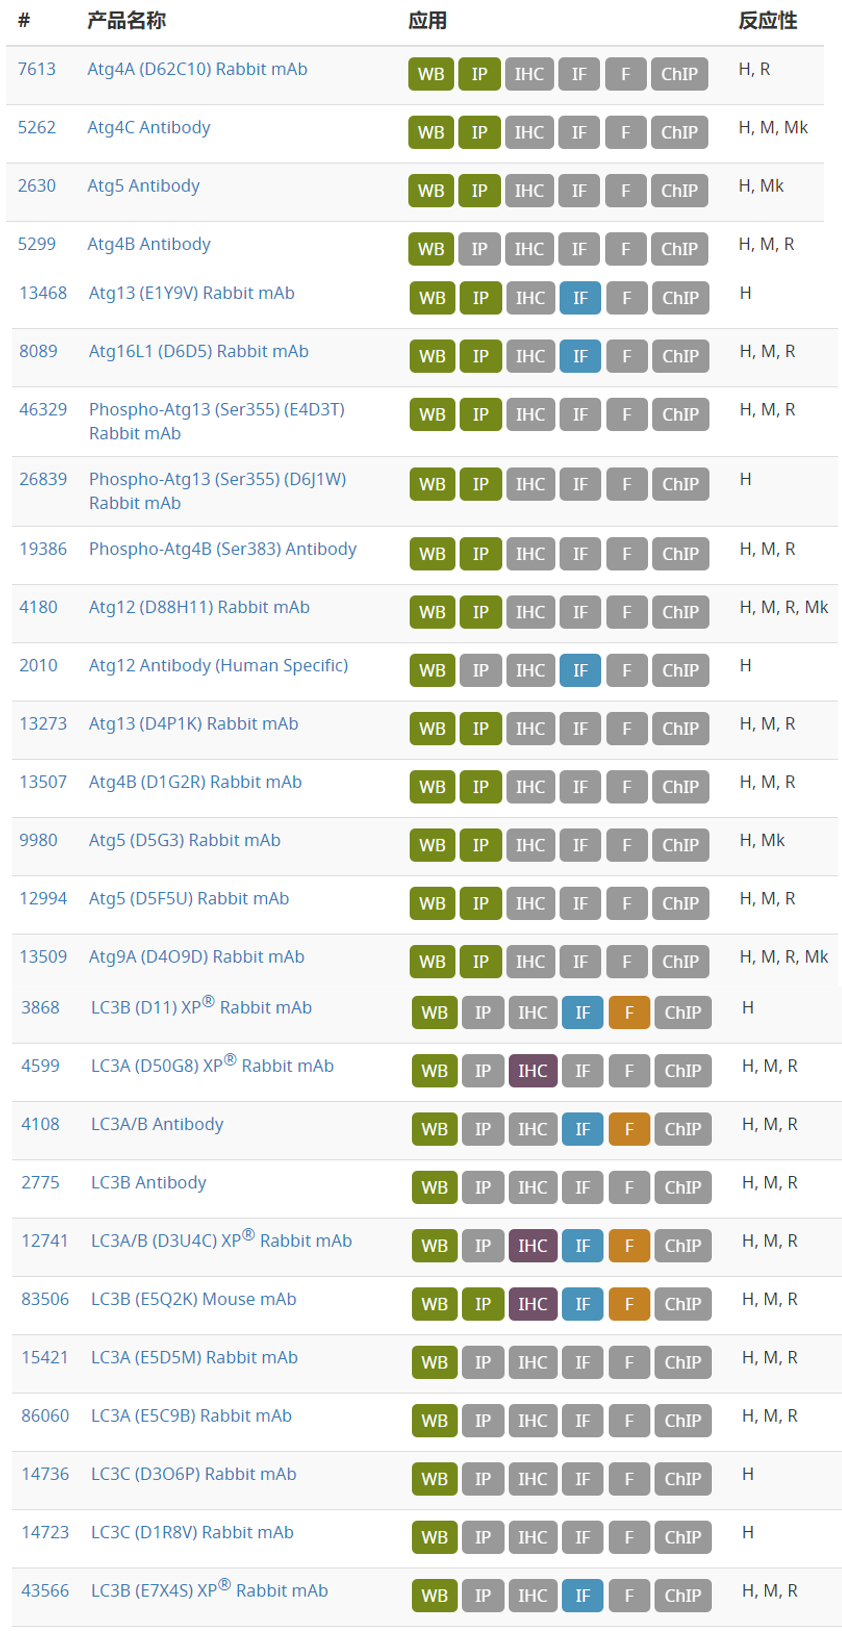Open Atg4B Antibody product link

tap(149, 244)
